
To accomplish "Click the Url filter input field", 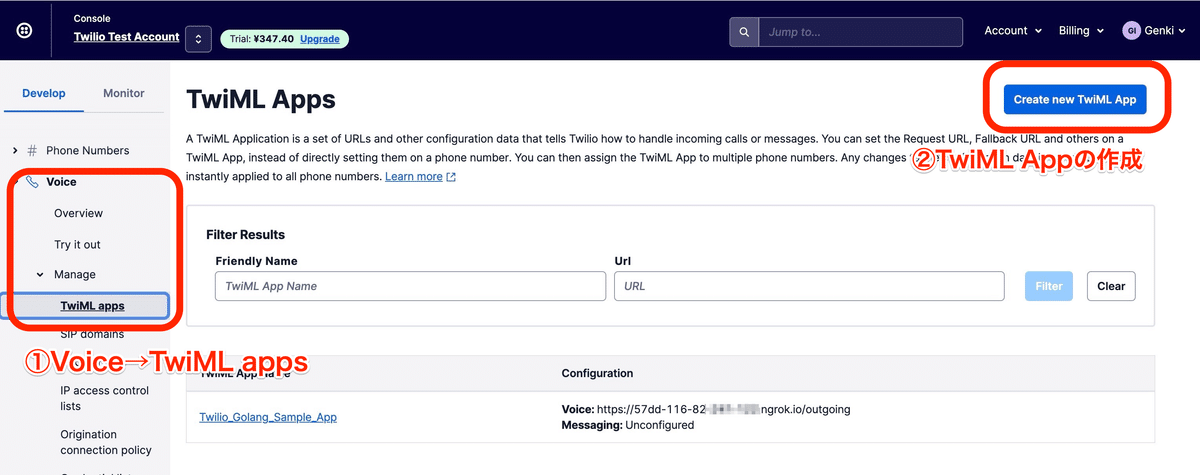I will (809, 286).
